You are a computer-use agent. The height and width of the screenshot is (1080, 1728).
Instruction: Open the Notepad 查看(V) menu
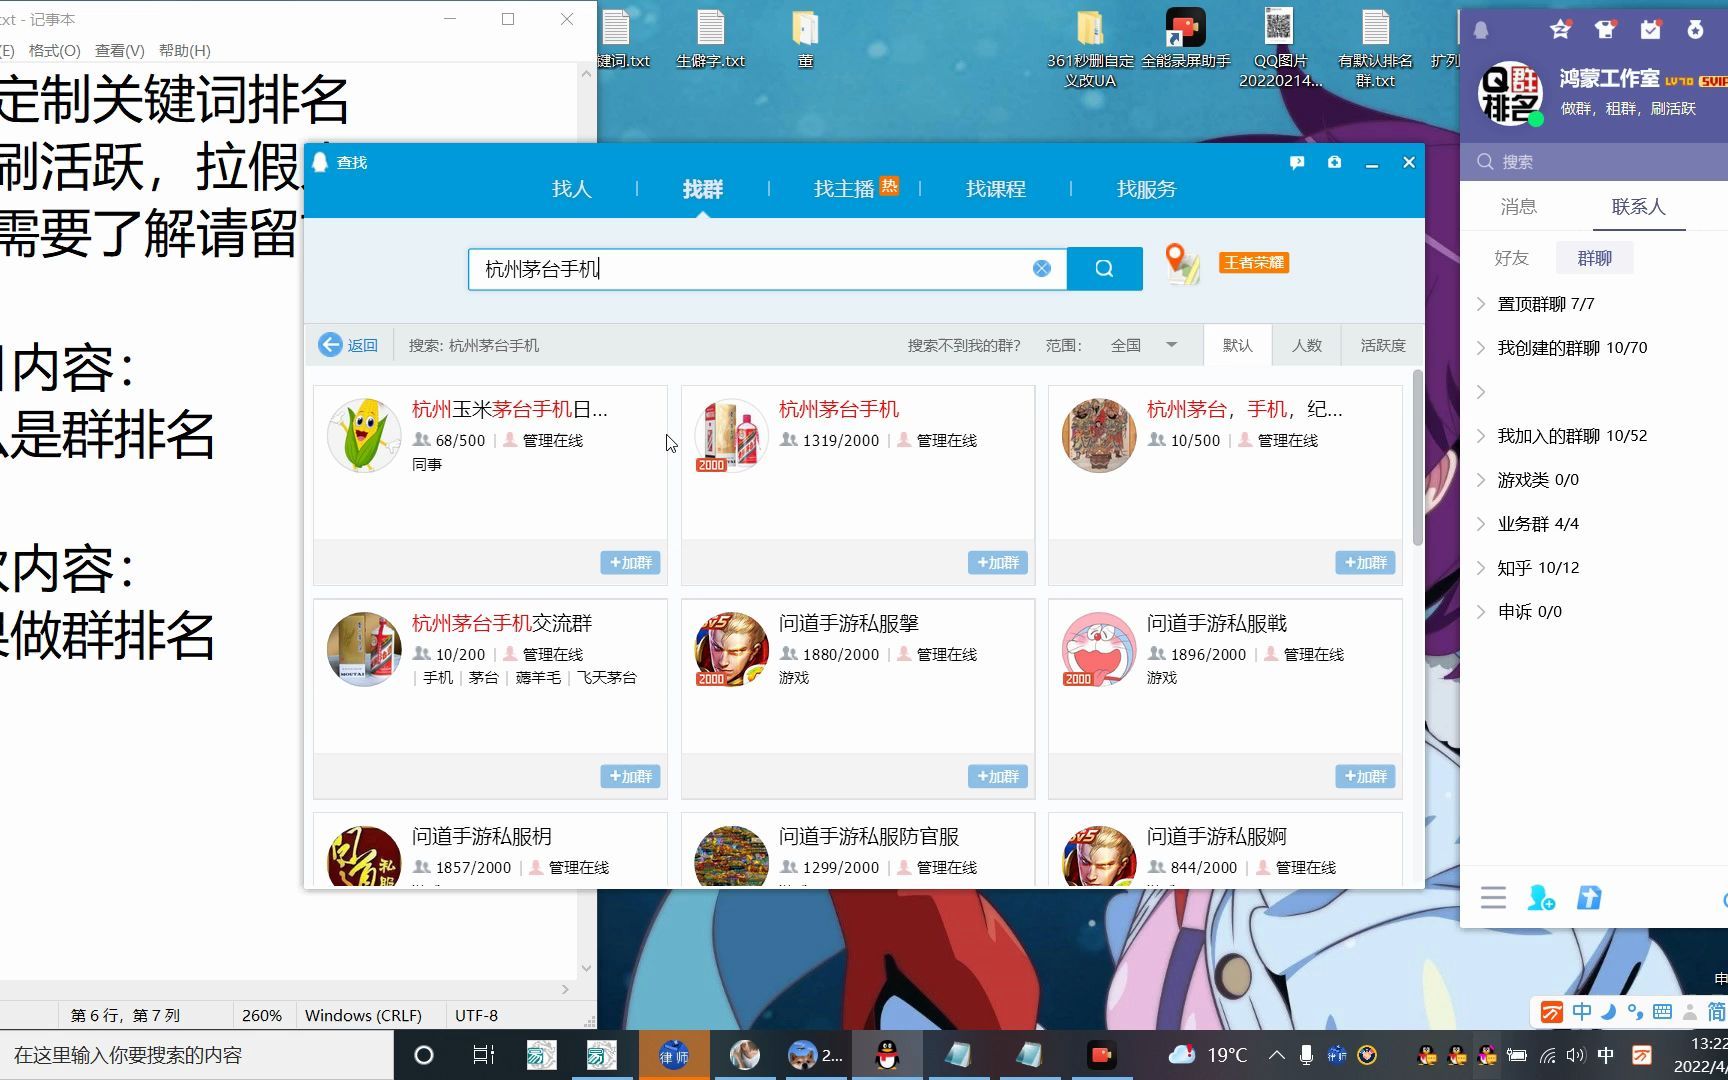(x=119, y=50)
